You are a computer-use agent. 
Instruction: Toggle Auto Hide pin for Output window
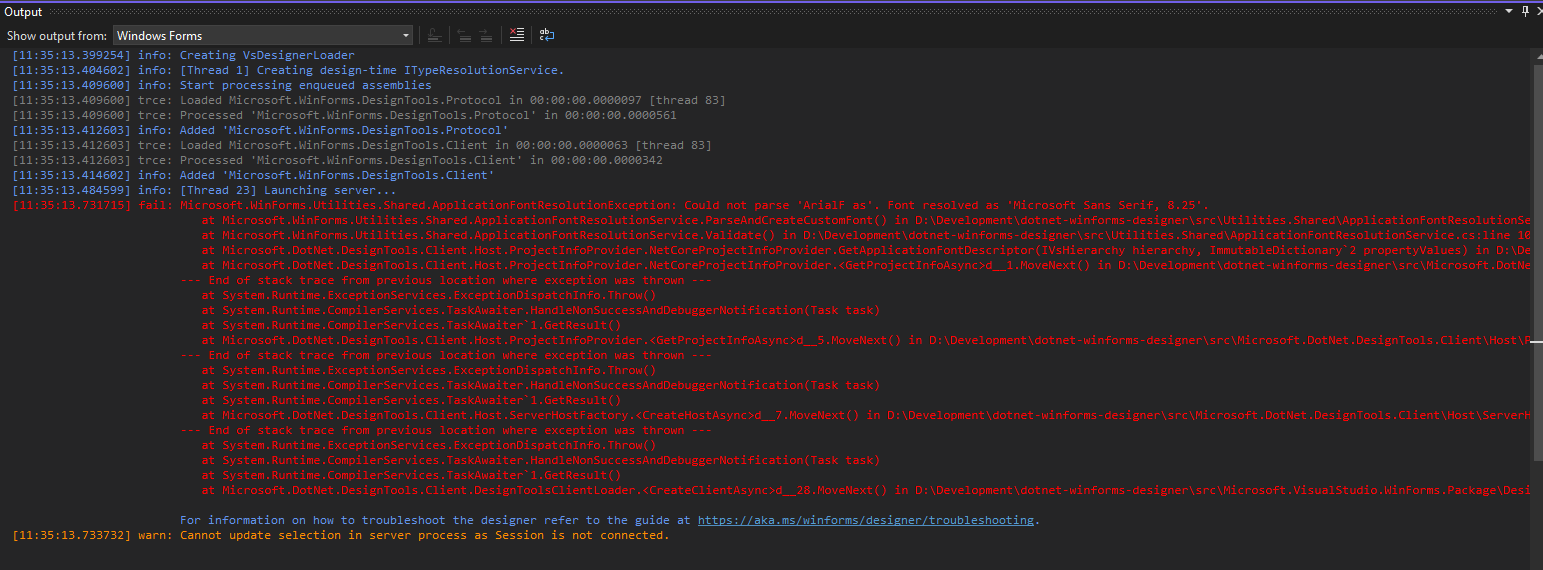pyautogui.click(x=1524, y=11)
